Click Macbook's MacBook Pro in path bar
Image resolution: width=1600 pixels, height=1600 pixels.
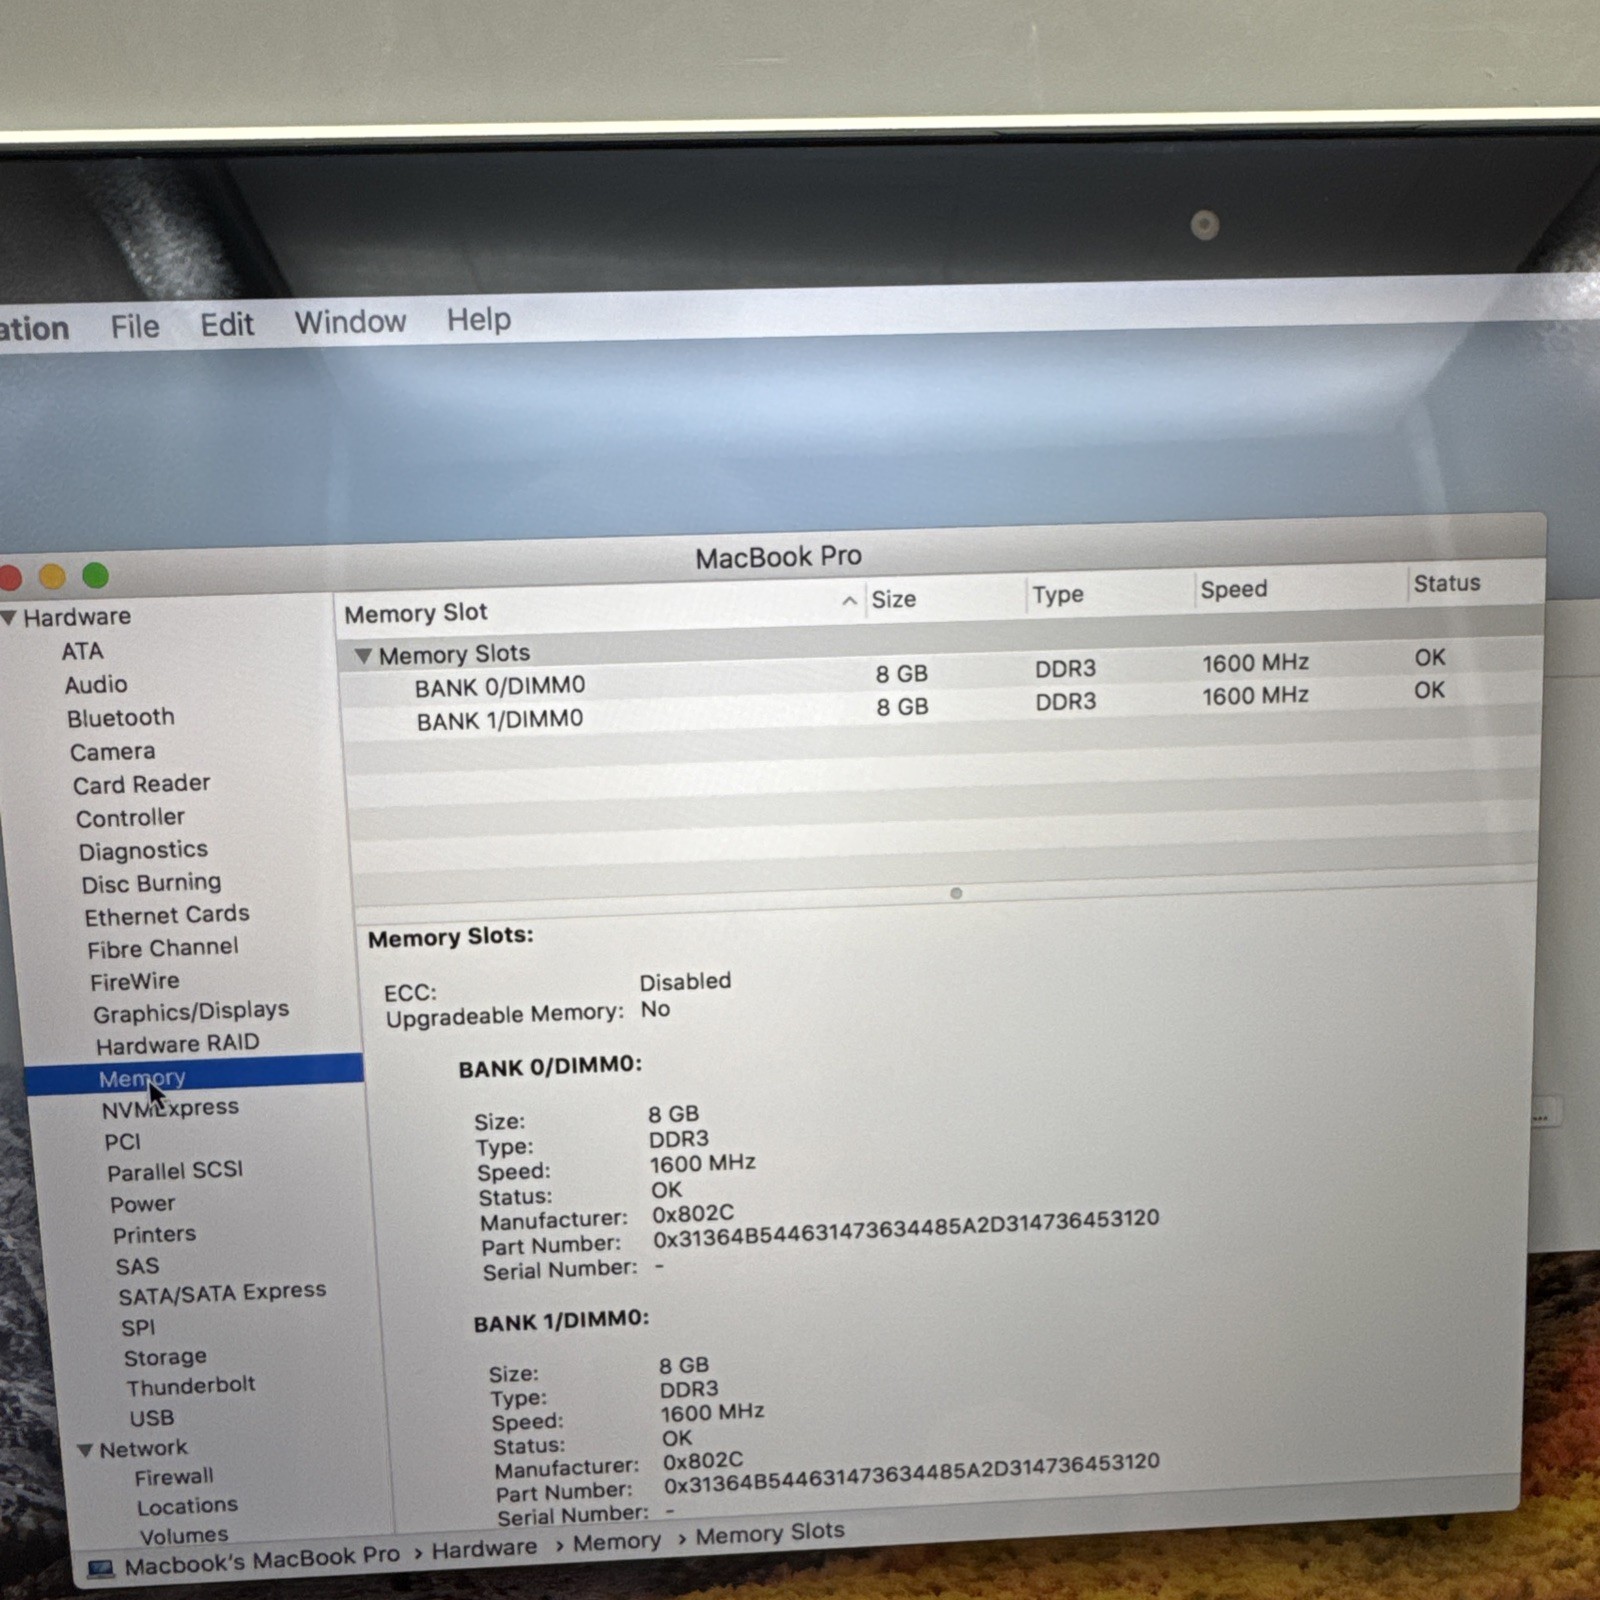click(x=262, y=1560)
